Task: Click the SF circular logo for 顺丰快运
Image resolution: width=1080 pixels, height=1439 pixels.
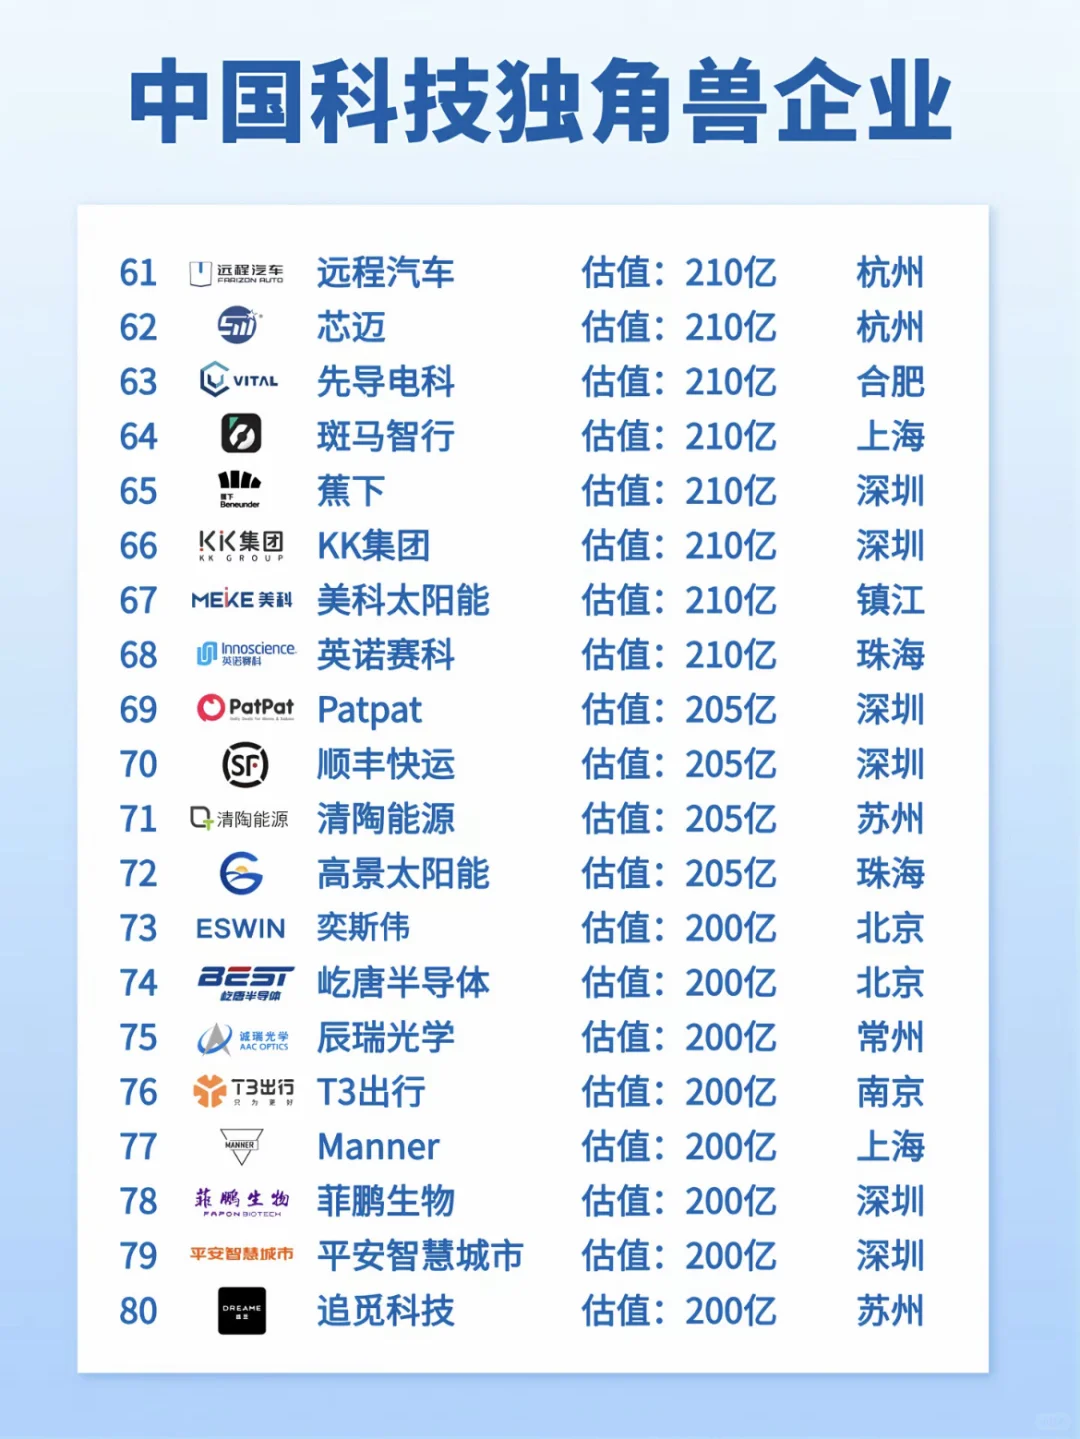Action: click(x=245, y=765)
